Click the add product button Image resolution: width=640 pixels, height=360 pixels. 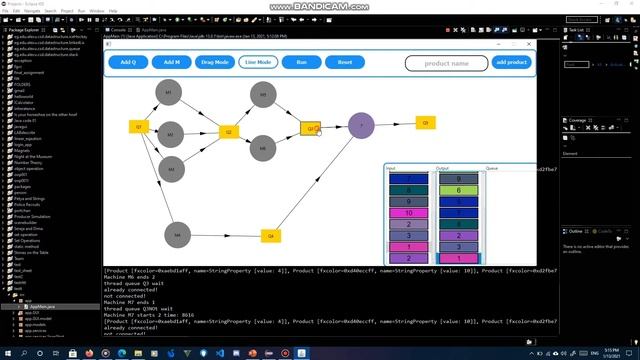click(x=511, y=62)
